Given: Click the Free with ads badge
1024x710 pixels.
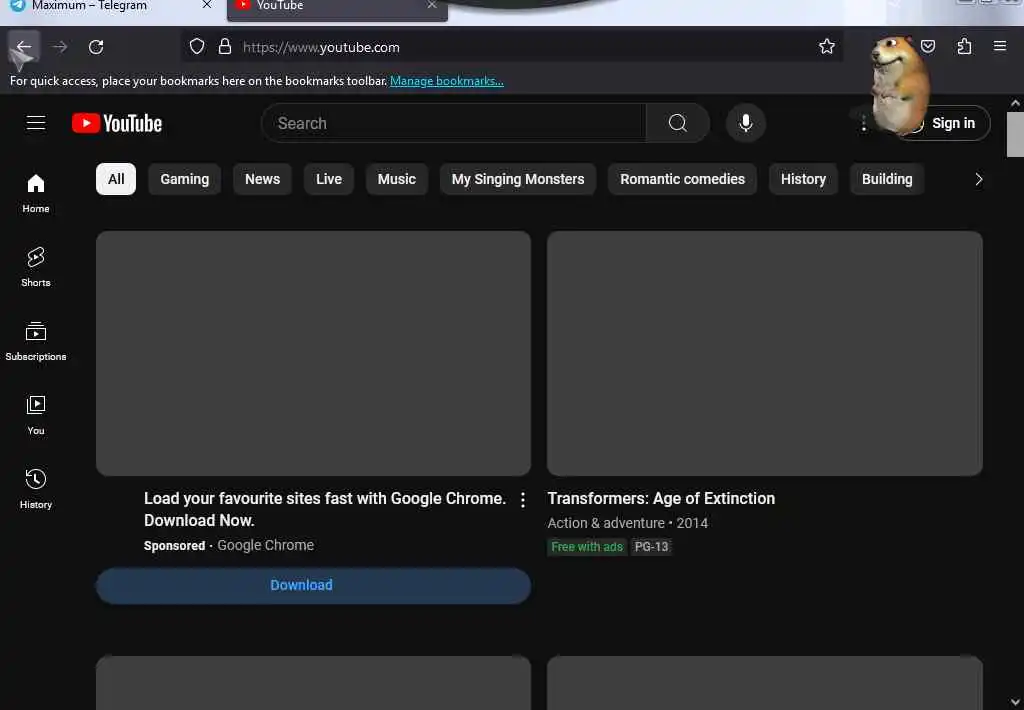Looking at the screenshot, I should pyautogui.click(x=587, y=547).
